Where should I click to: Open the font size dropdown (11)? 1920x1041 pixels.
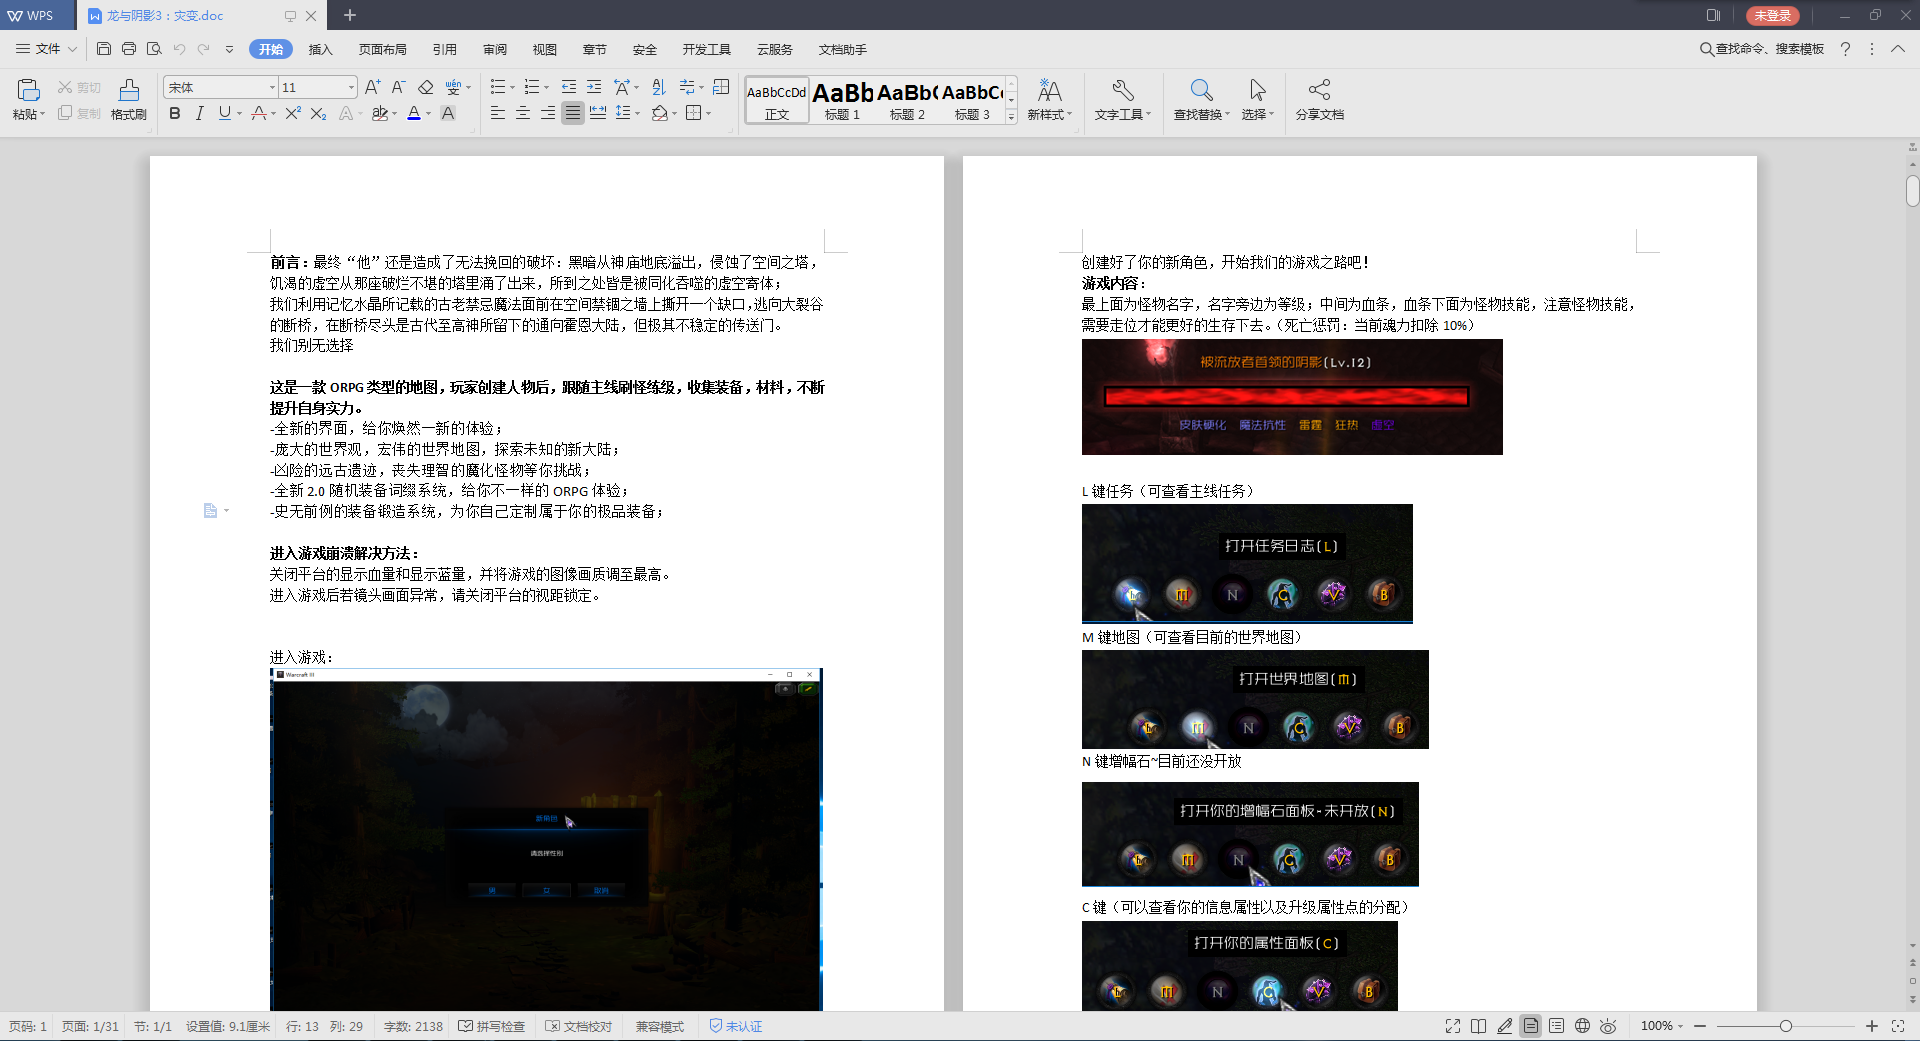pos(351,88)
